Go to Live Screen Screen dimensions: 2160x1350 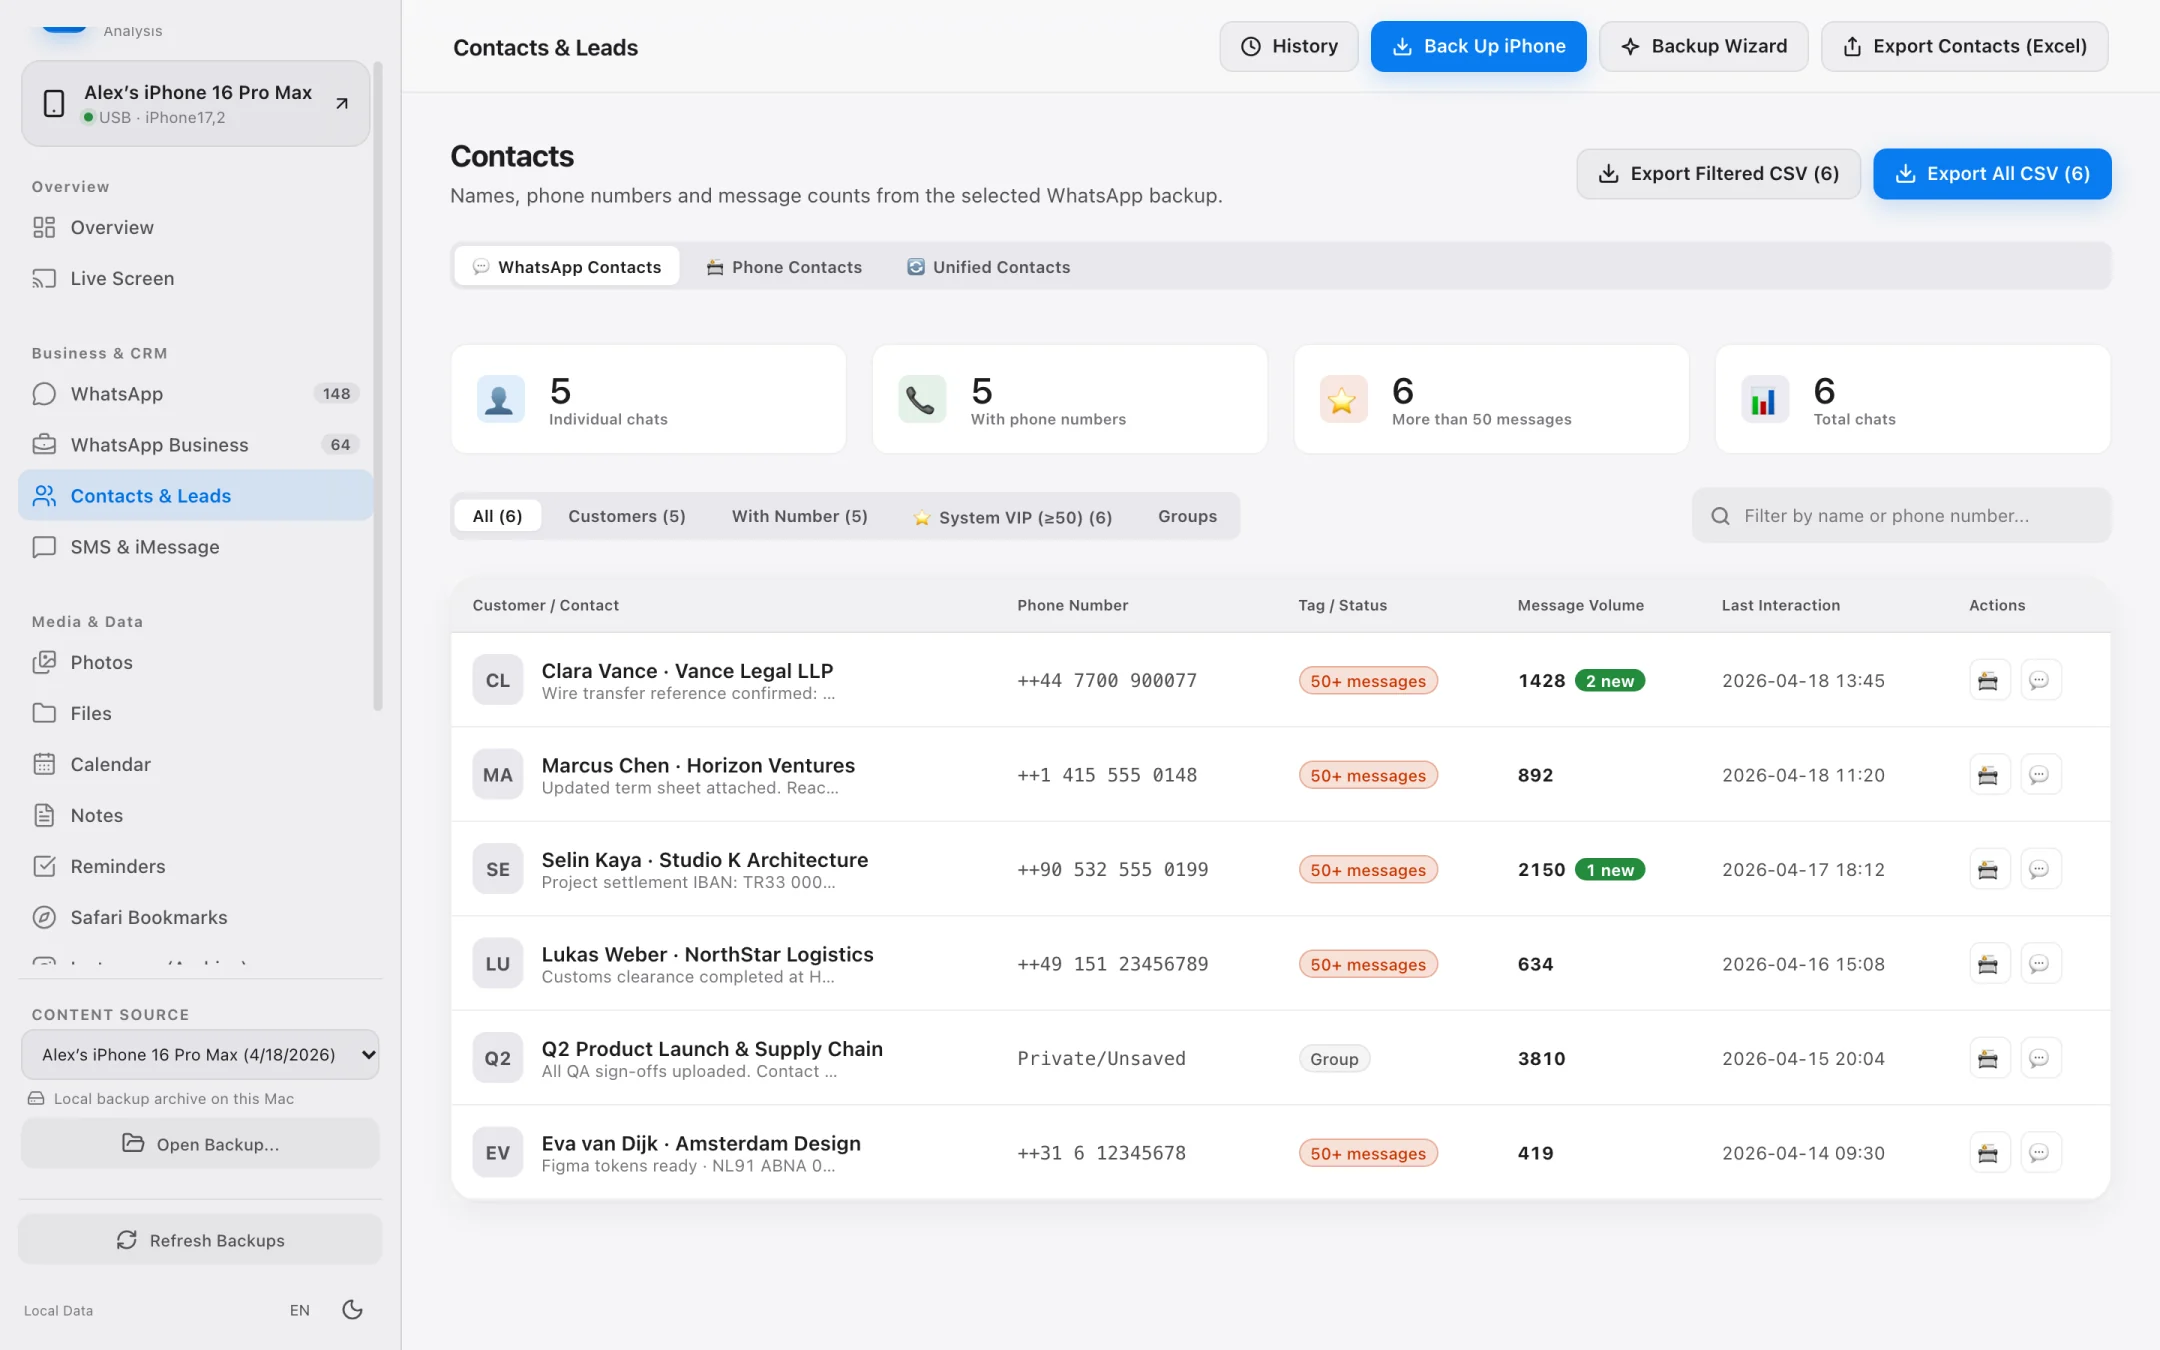click(195, 279)
